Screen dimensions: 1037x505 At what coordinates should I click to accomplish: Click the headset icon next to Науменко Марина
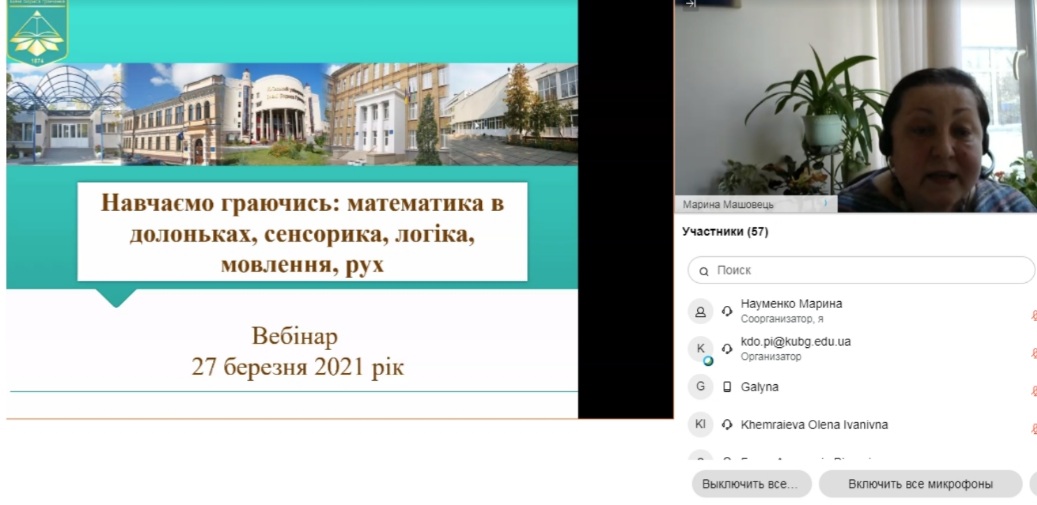[727, 311]
